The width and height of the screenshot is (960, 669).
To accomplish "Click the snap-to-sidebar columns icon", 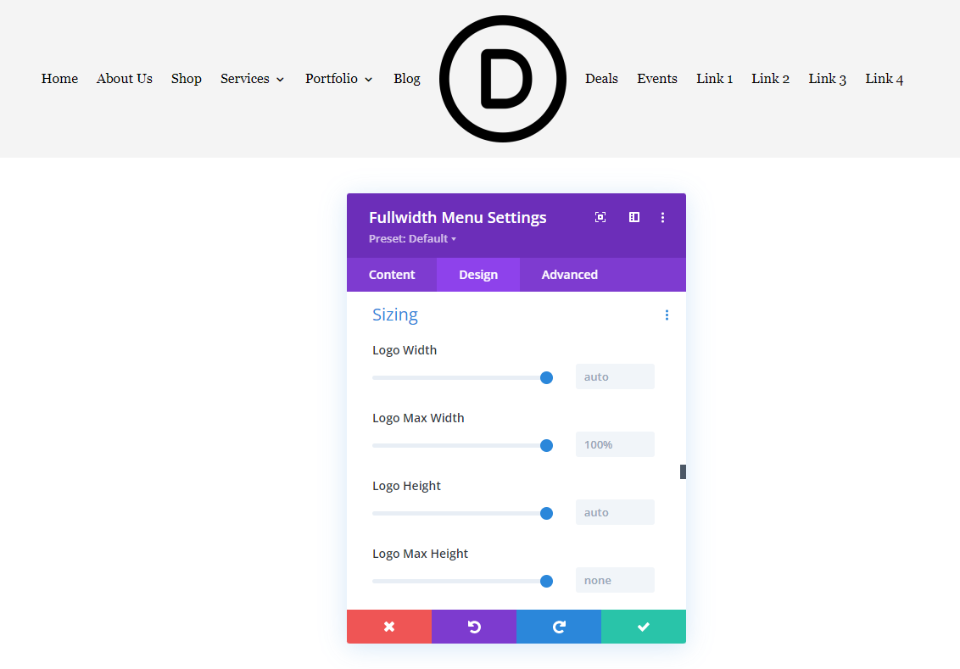I will (x=634, y=217).
